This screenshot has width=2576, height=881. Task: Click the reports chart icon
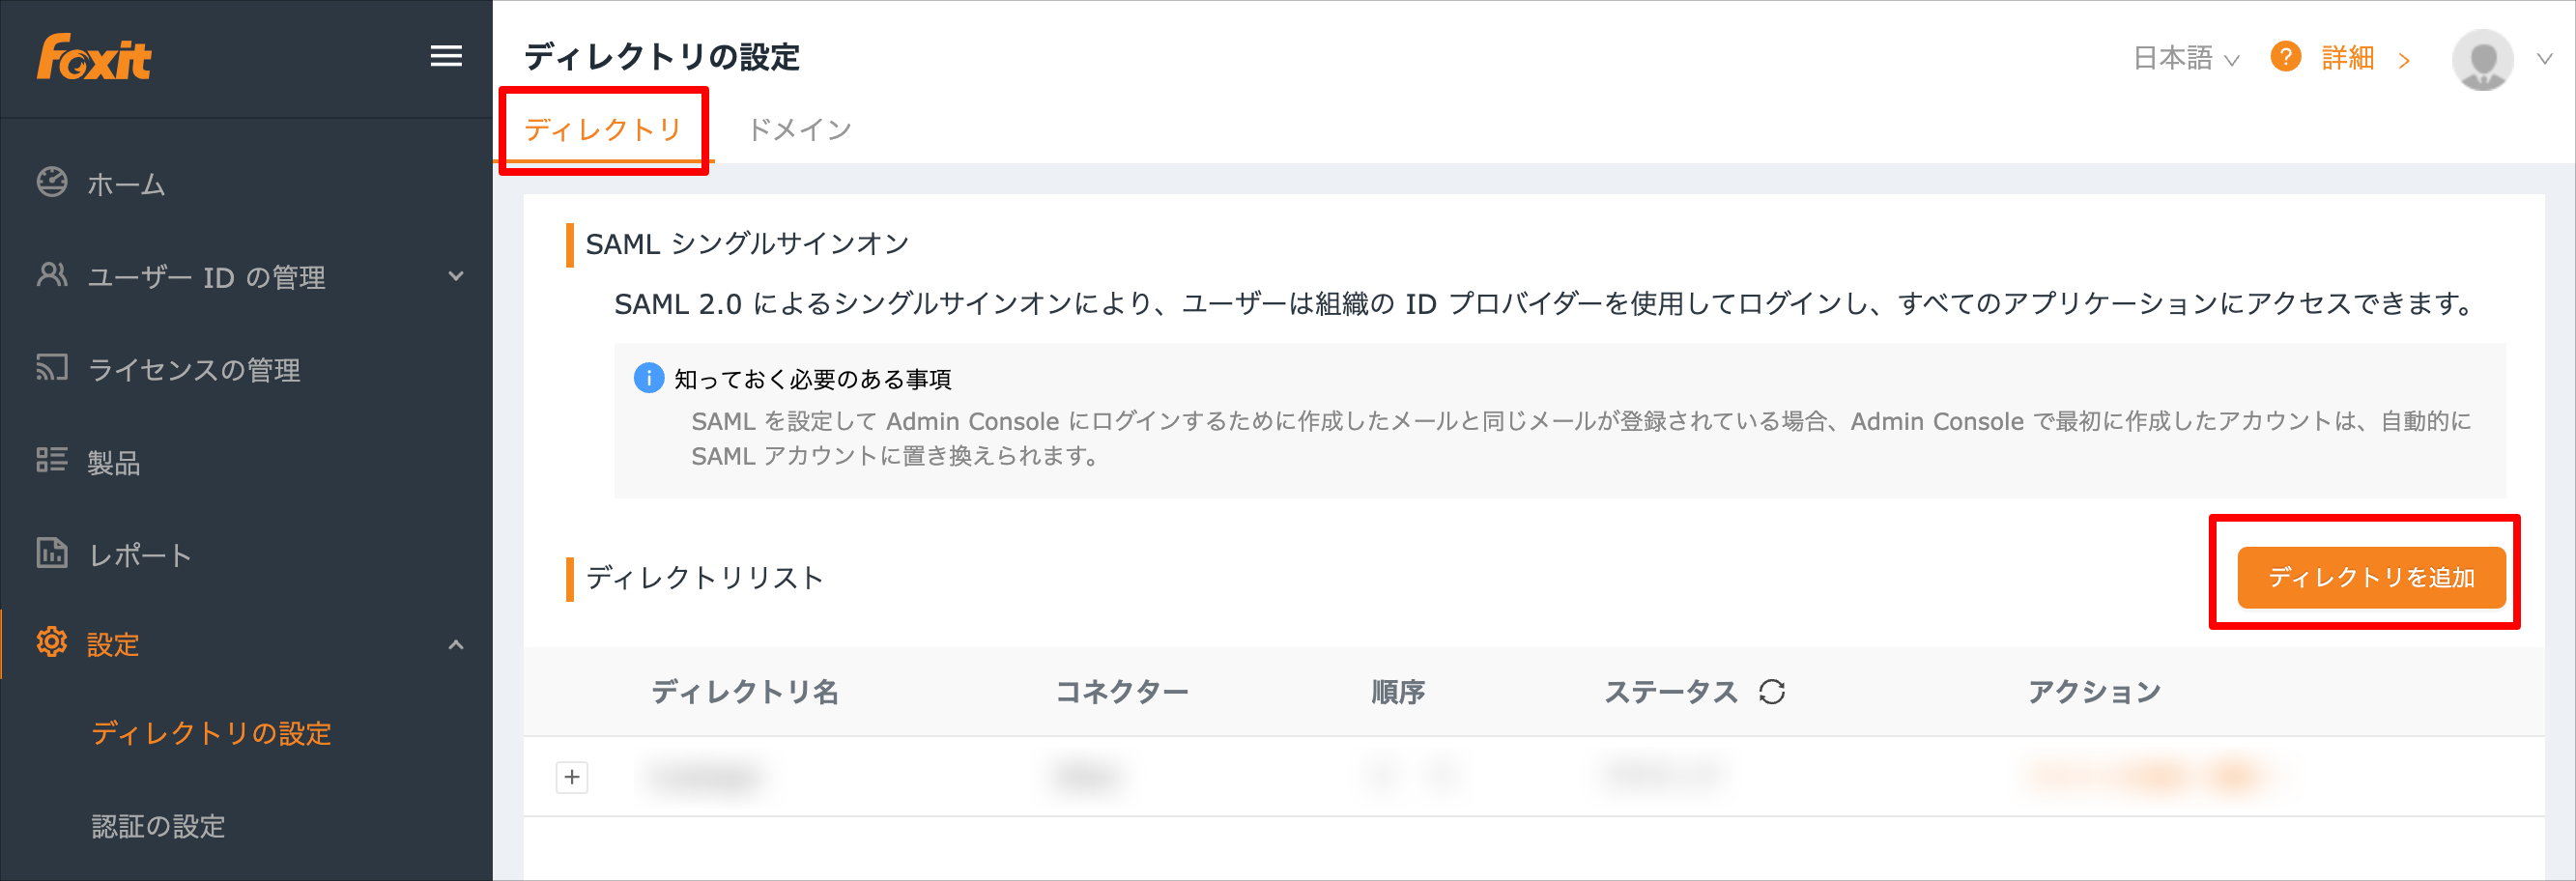pyautogui.click(x=52, y=553)
